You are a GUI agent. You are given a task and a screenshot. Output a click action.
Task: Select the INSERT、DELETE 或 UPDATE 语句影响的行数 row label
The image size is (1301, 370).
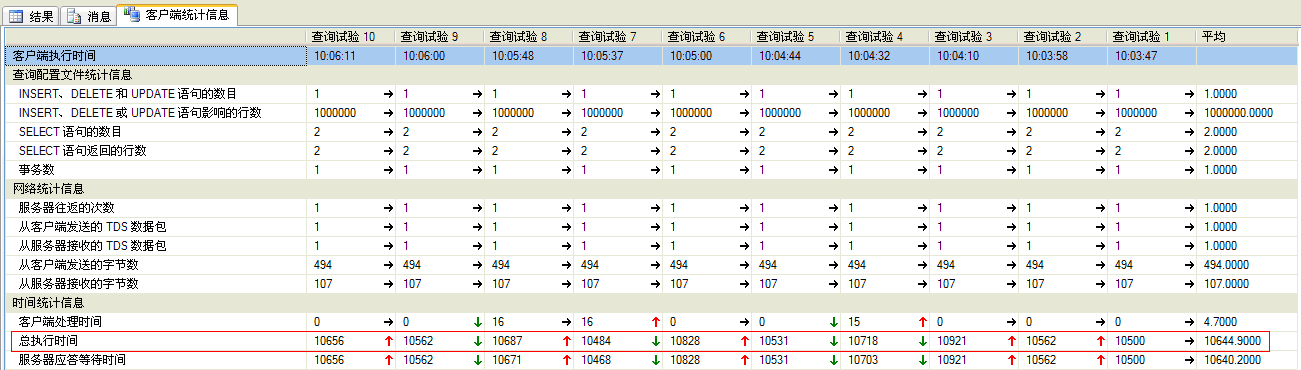point(140,112)
